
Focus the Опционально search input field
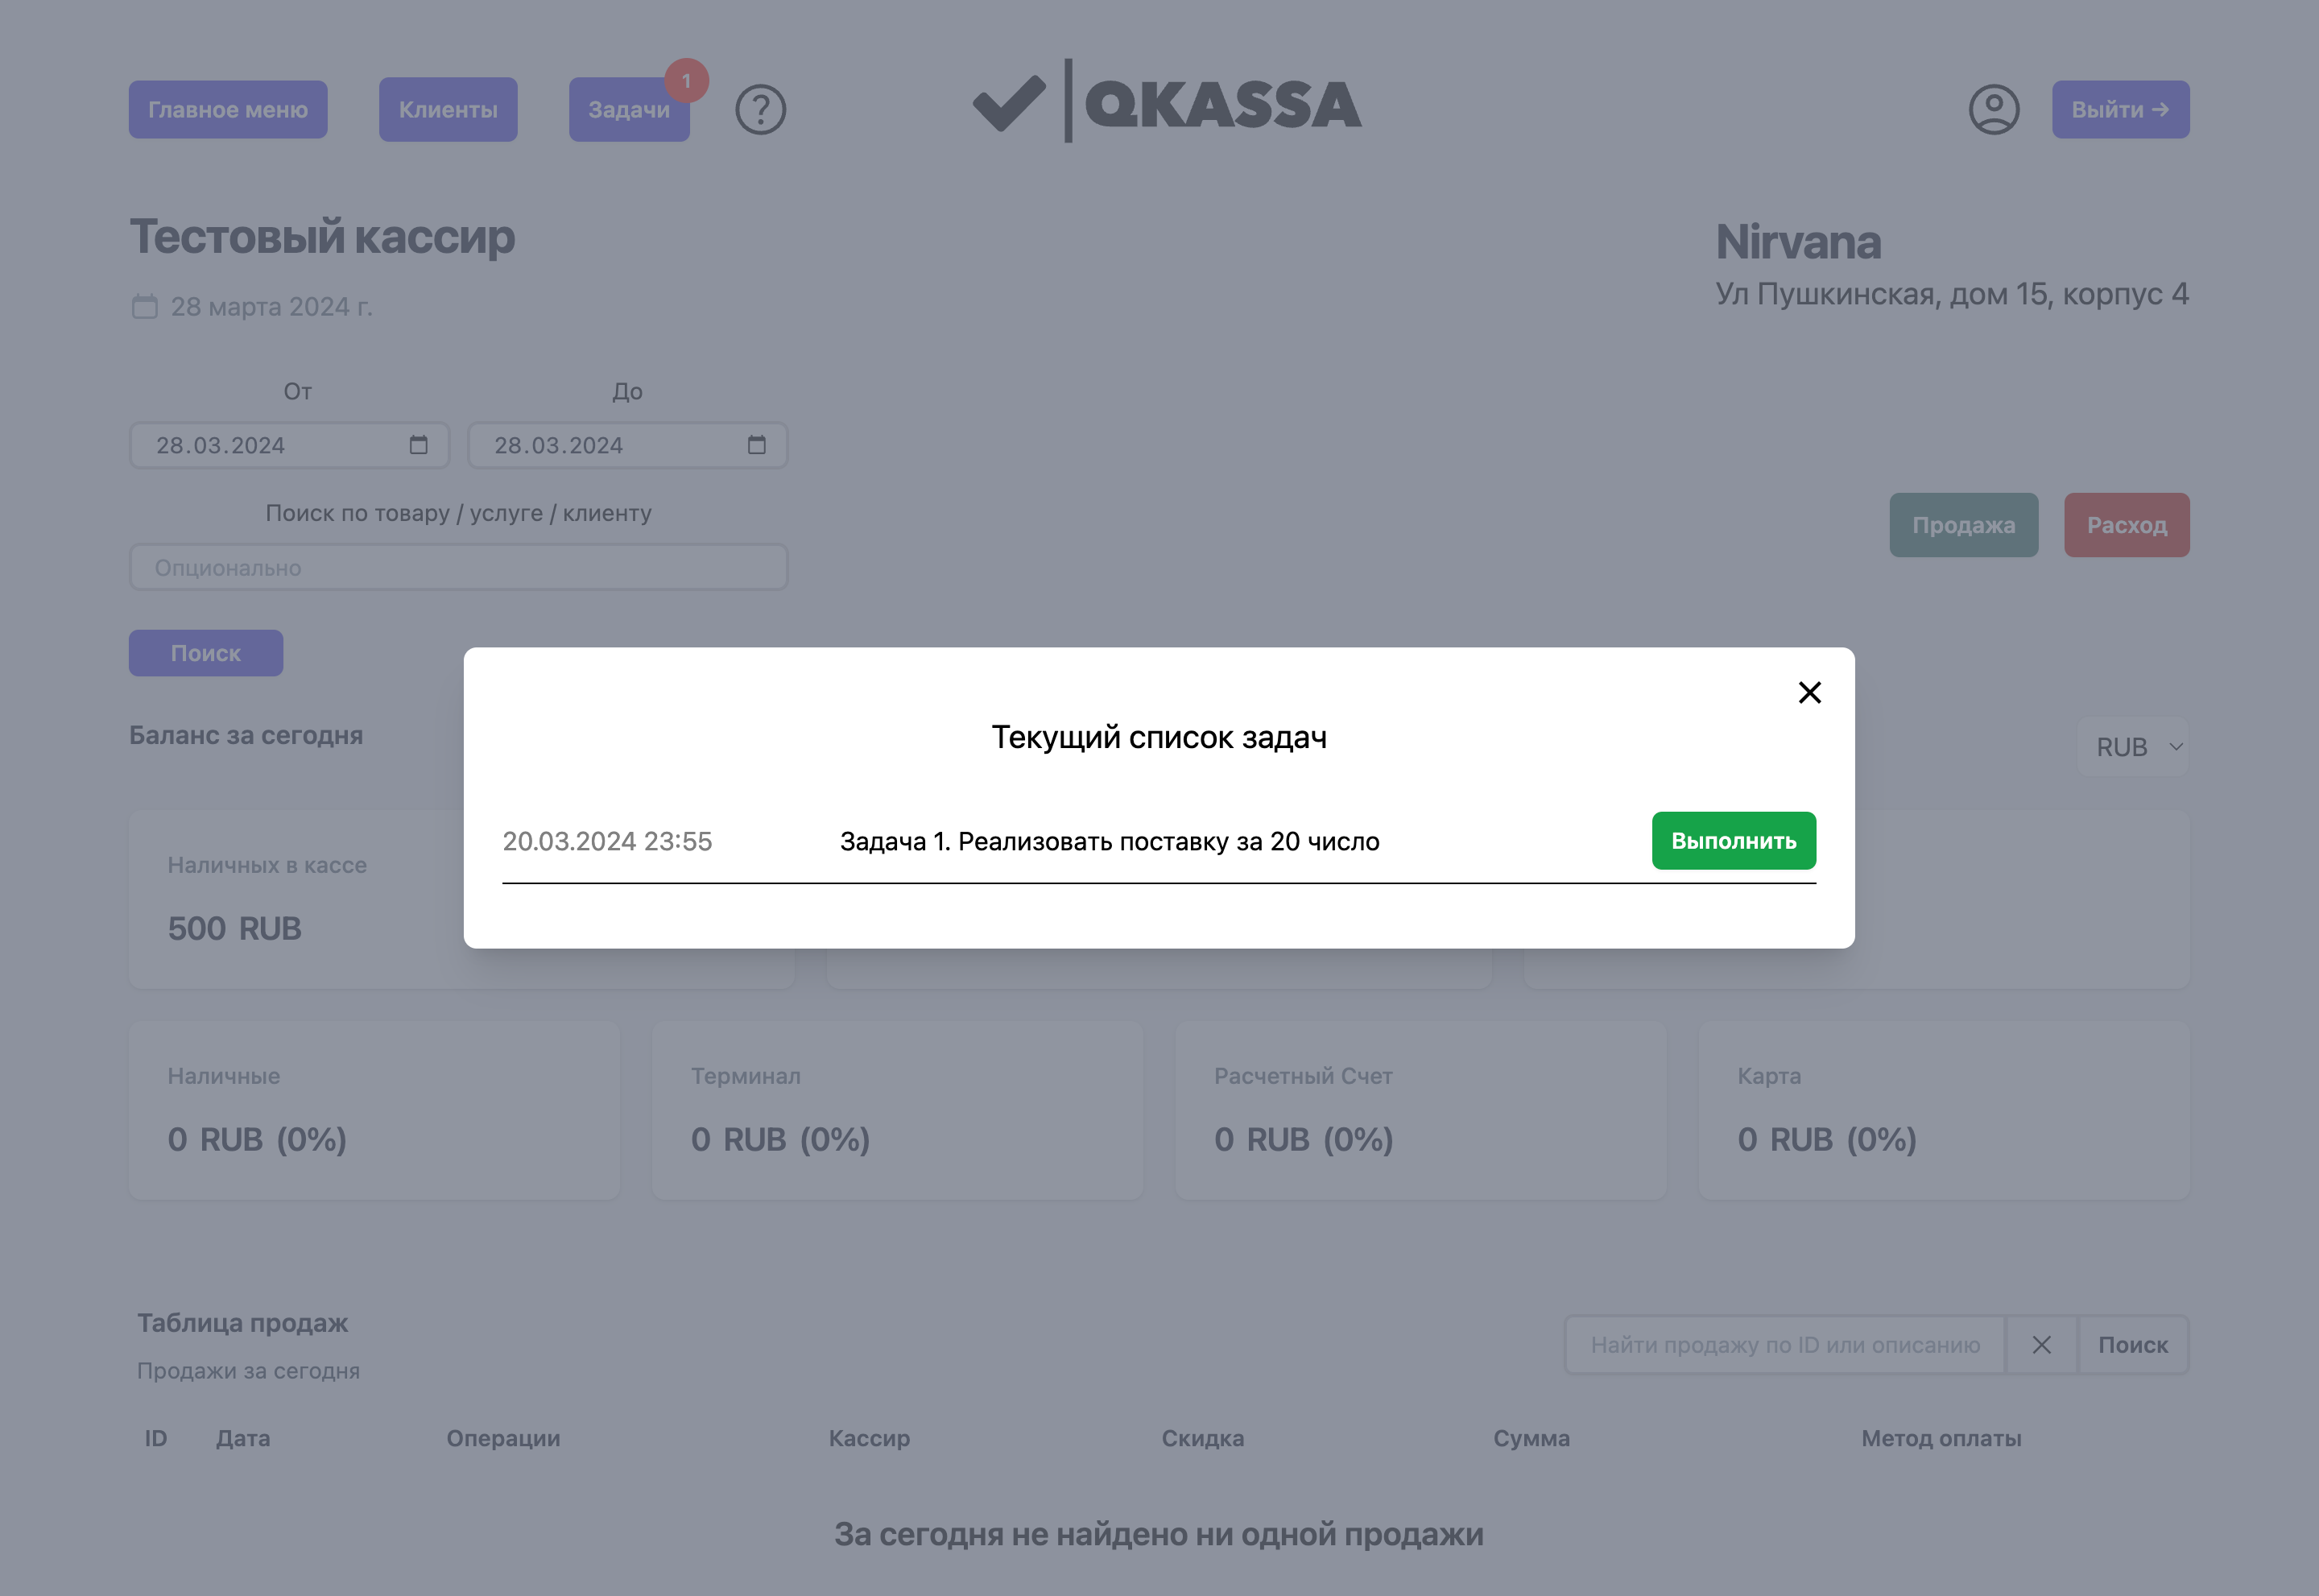pyautogui.click(x=458, y=568)
